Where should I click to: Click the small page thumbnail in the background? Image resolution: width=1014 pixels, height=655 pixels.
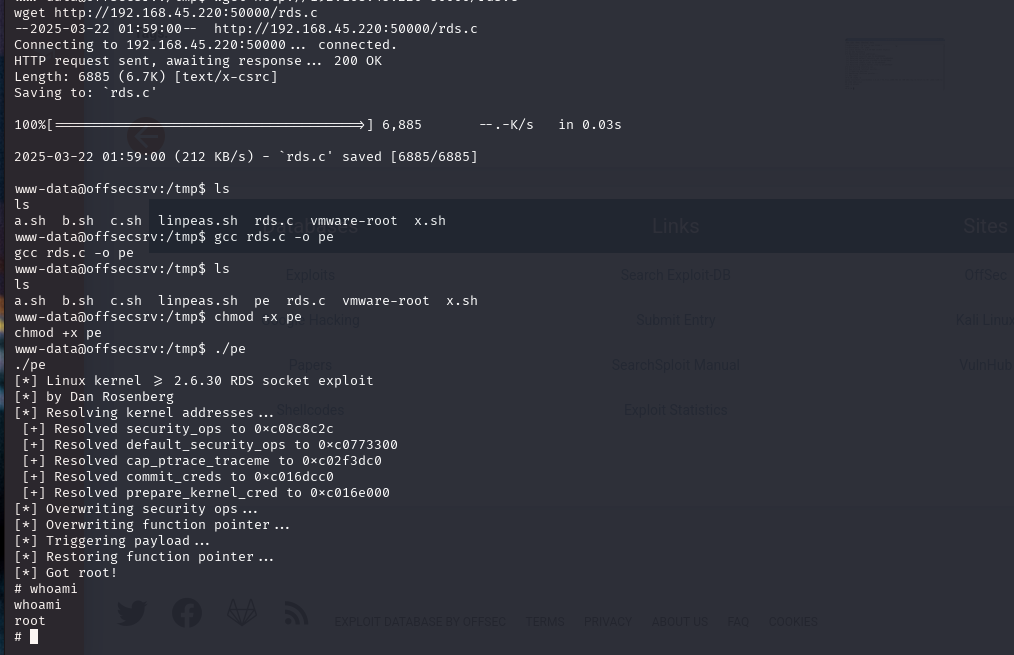894,64
